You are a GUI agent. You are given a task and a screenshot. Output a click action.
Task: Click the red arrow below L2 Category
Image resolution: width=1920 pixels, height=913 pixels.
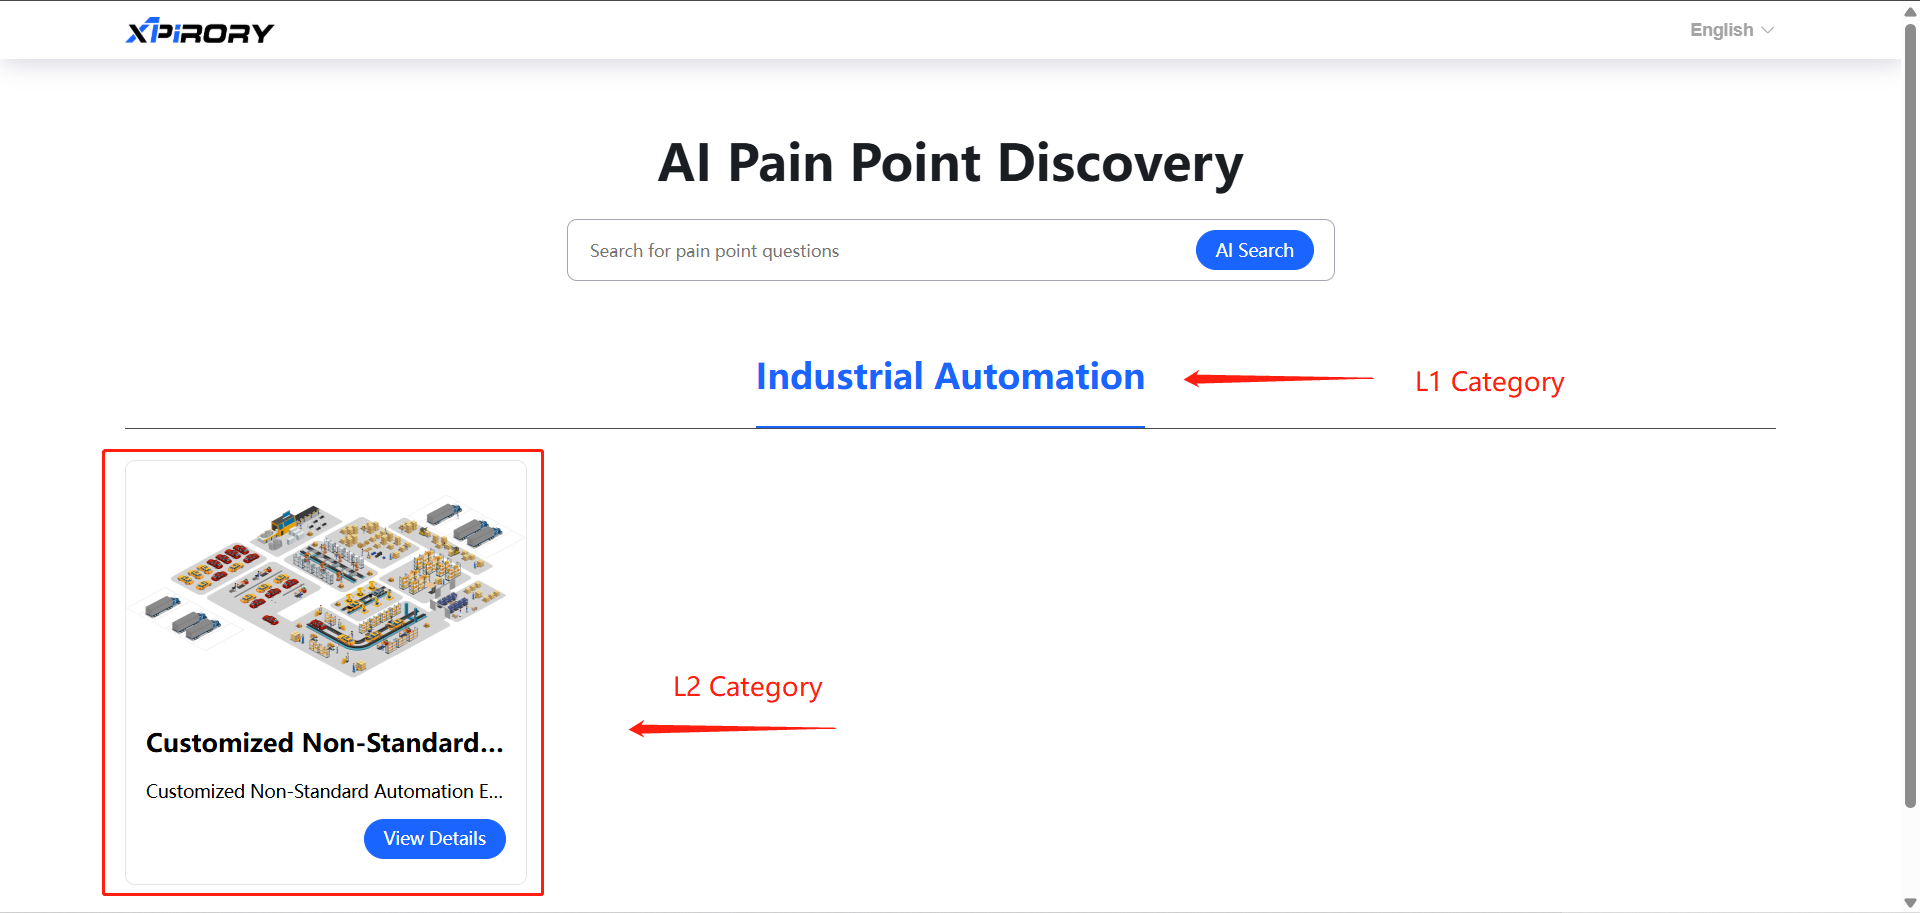(732, 729)
